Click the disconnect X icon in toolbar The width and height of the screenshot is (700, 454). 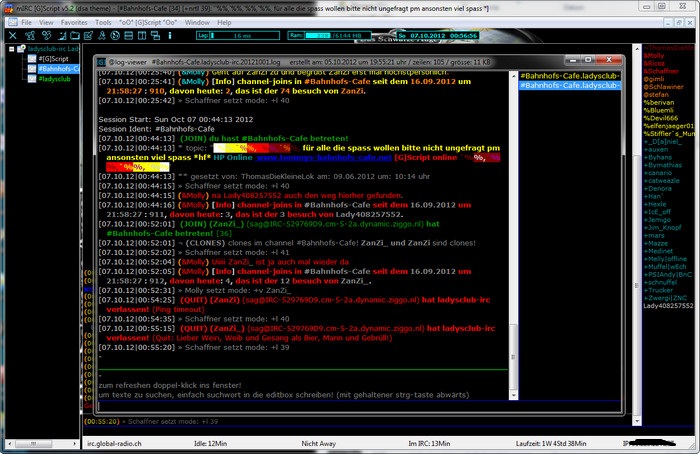[x=13, y=36]
